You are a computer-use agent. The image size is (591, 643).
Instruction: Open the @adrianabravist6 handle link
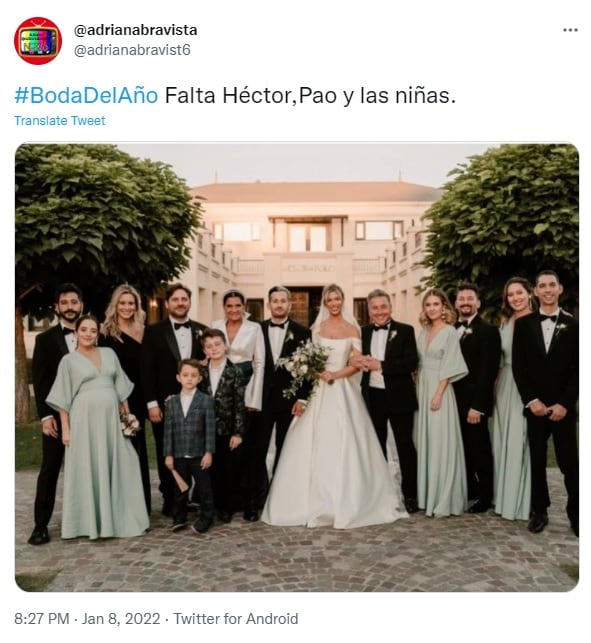click(132, 50)
